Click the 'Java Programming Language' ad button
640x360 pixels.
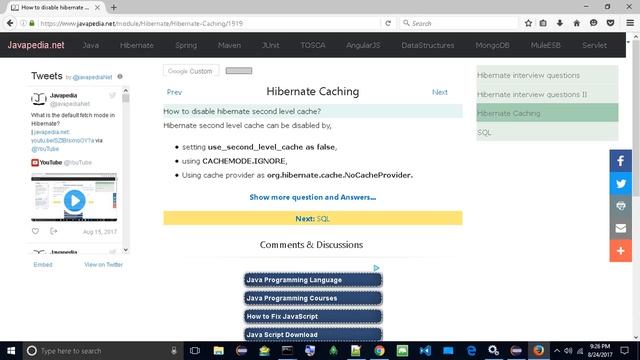coord(313,280)
